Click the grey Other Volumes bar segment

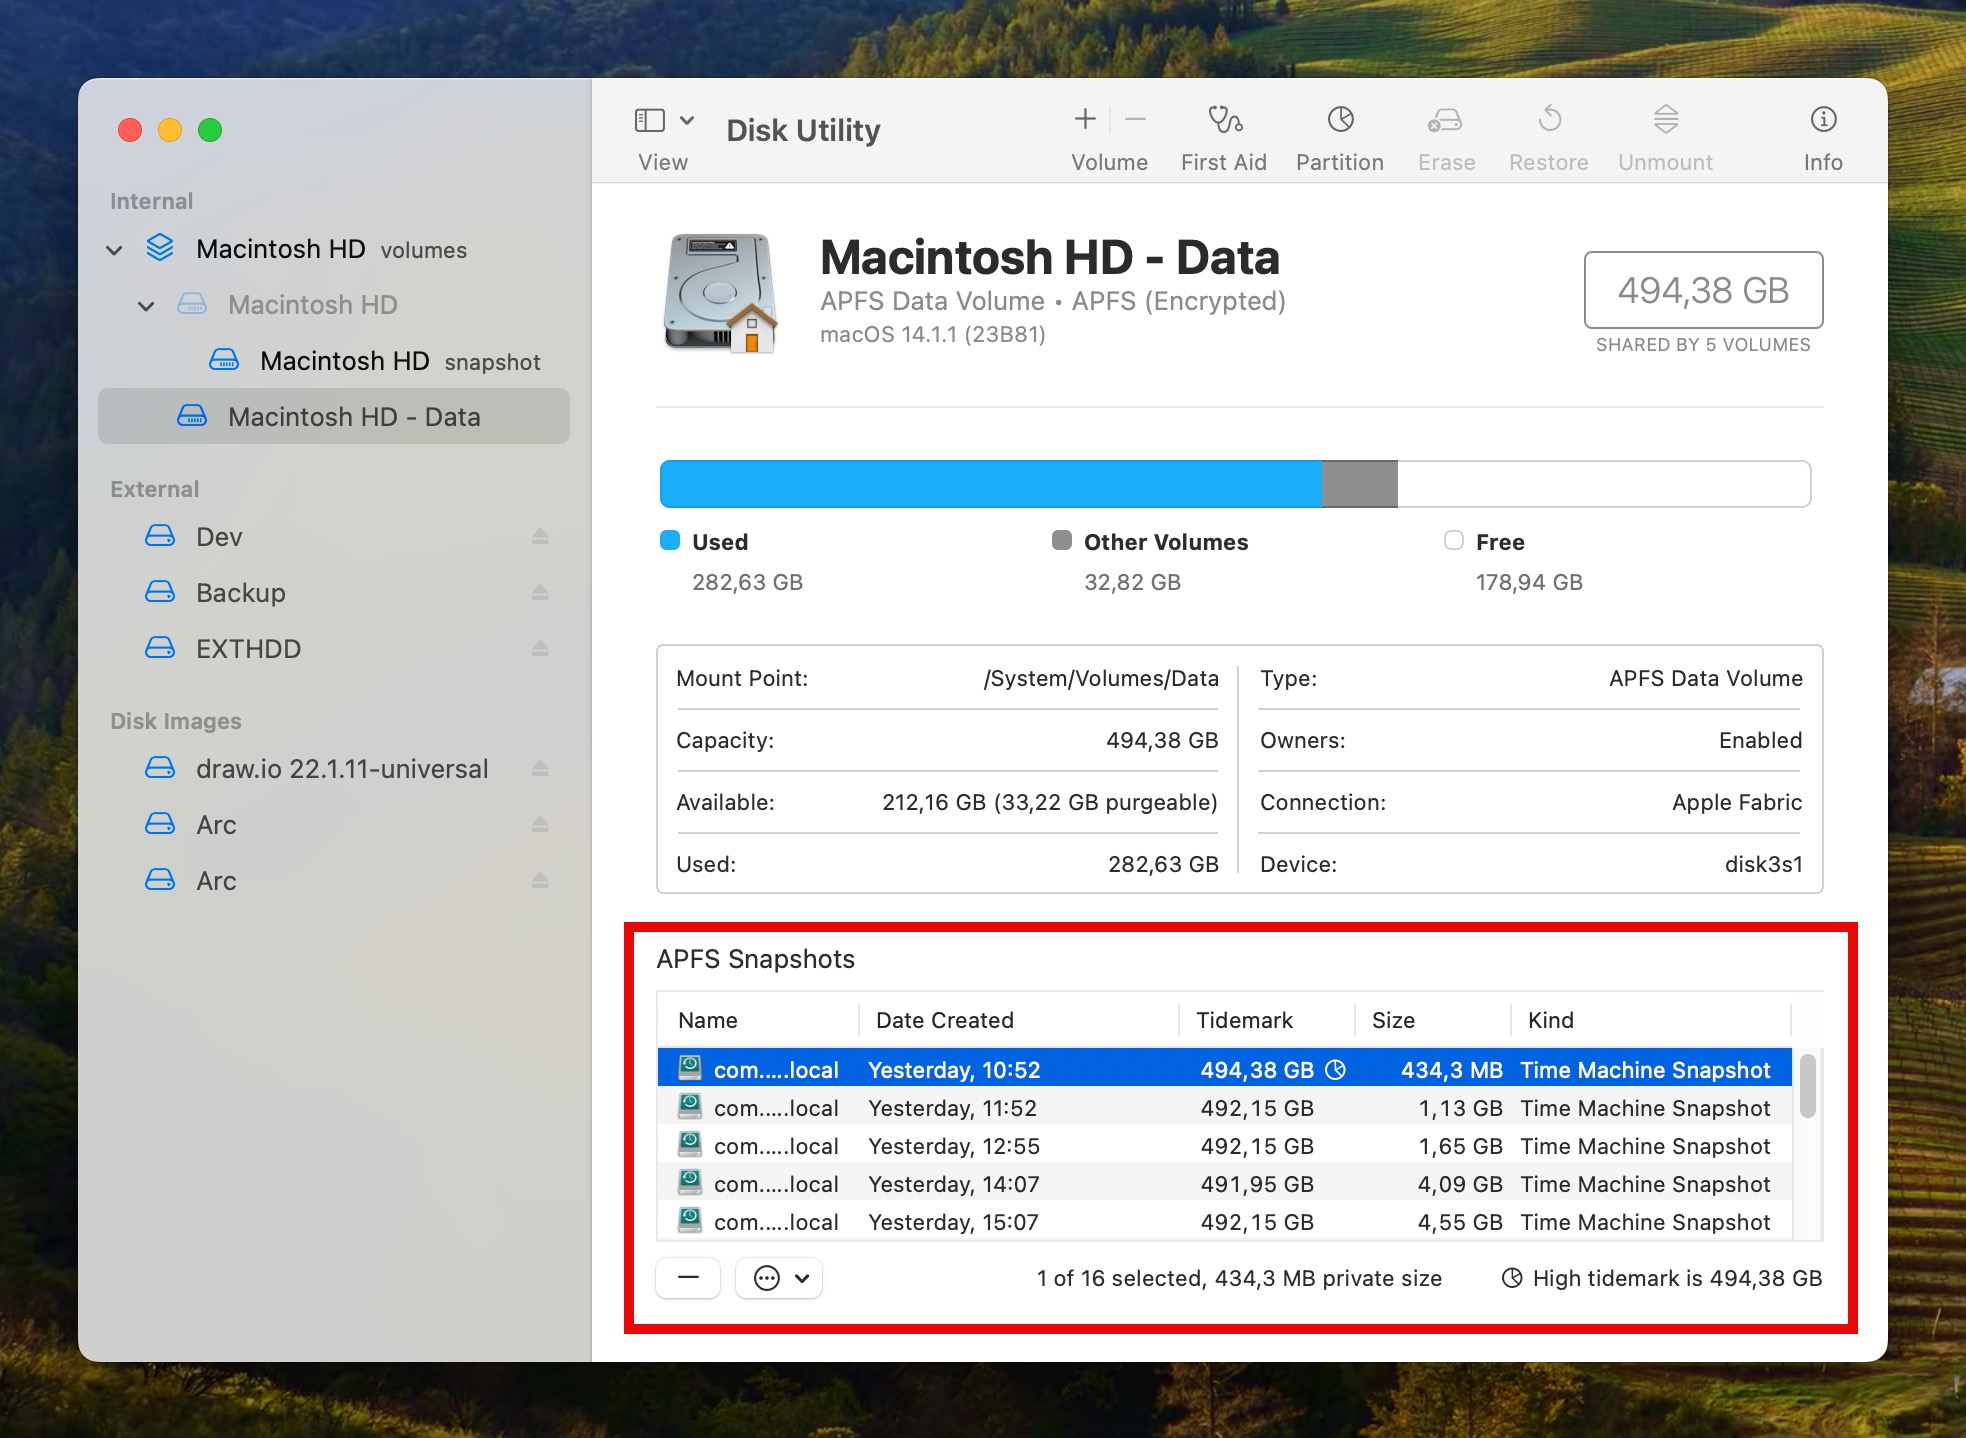point(1359,484)
